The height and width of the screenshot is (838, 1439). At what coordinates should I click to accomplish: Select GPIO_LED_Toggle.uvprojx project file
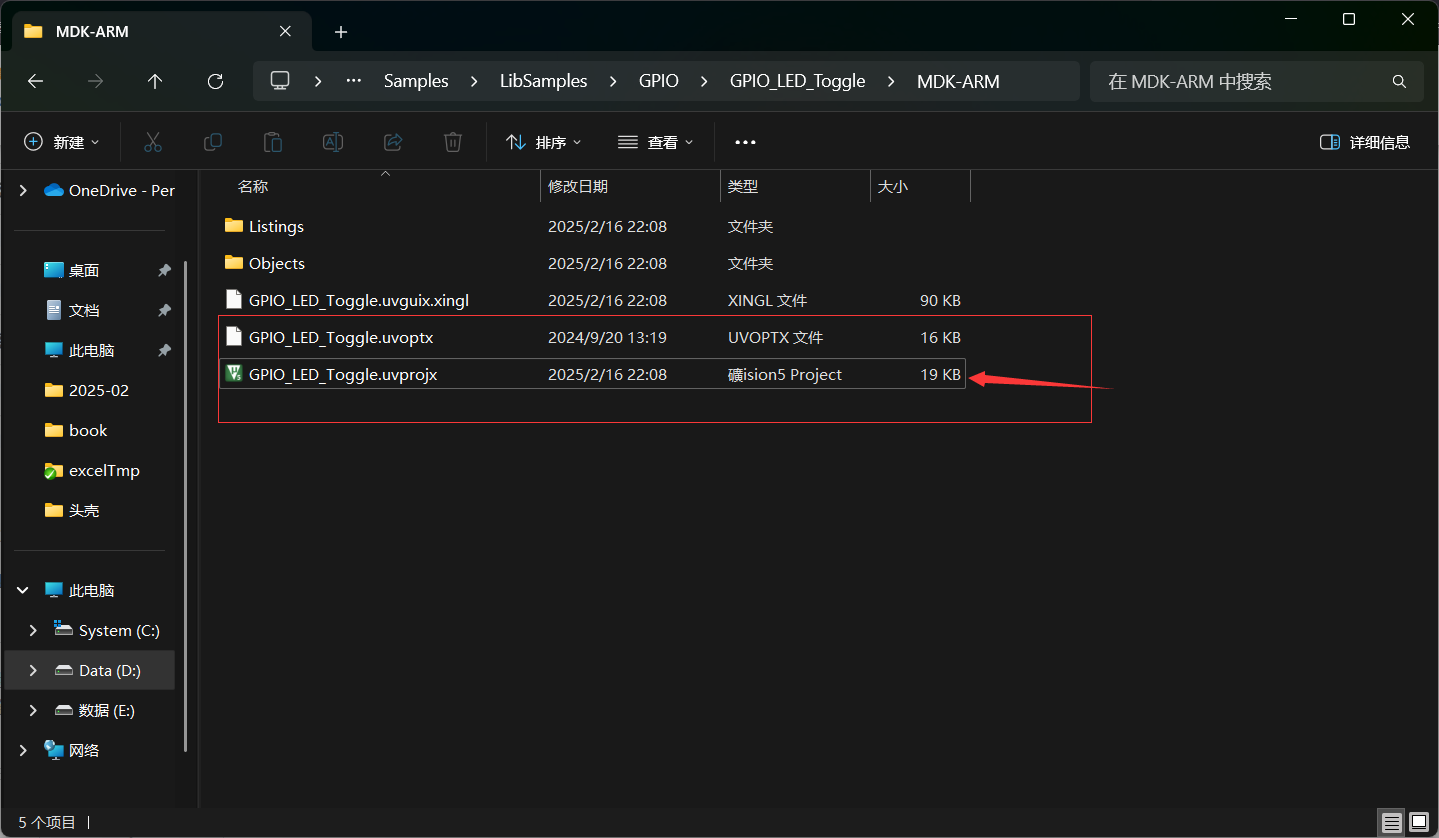tap(343, 374)
